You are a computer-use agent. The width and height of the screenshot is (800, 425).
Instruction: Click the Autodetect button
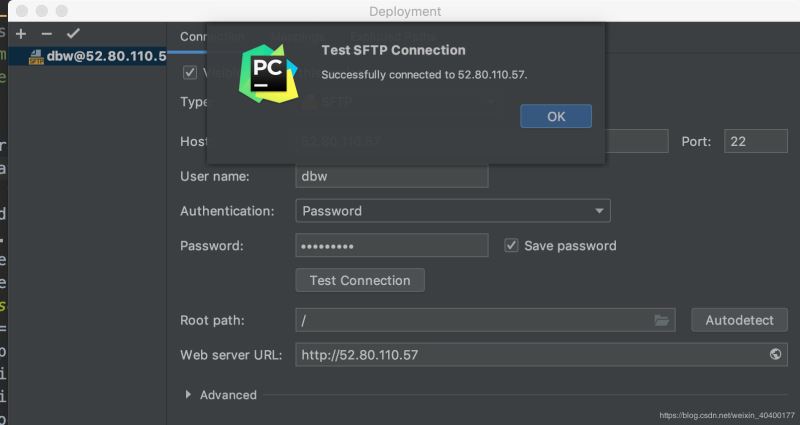pos(739,320)
